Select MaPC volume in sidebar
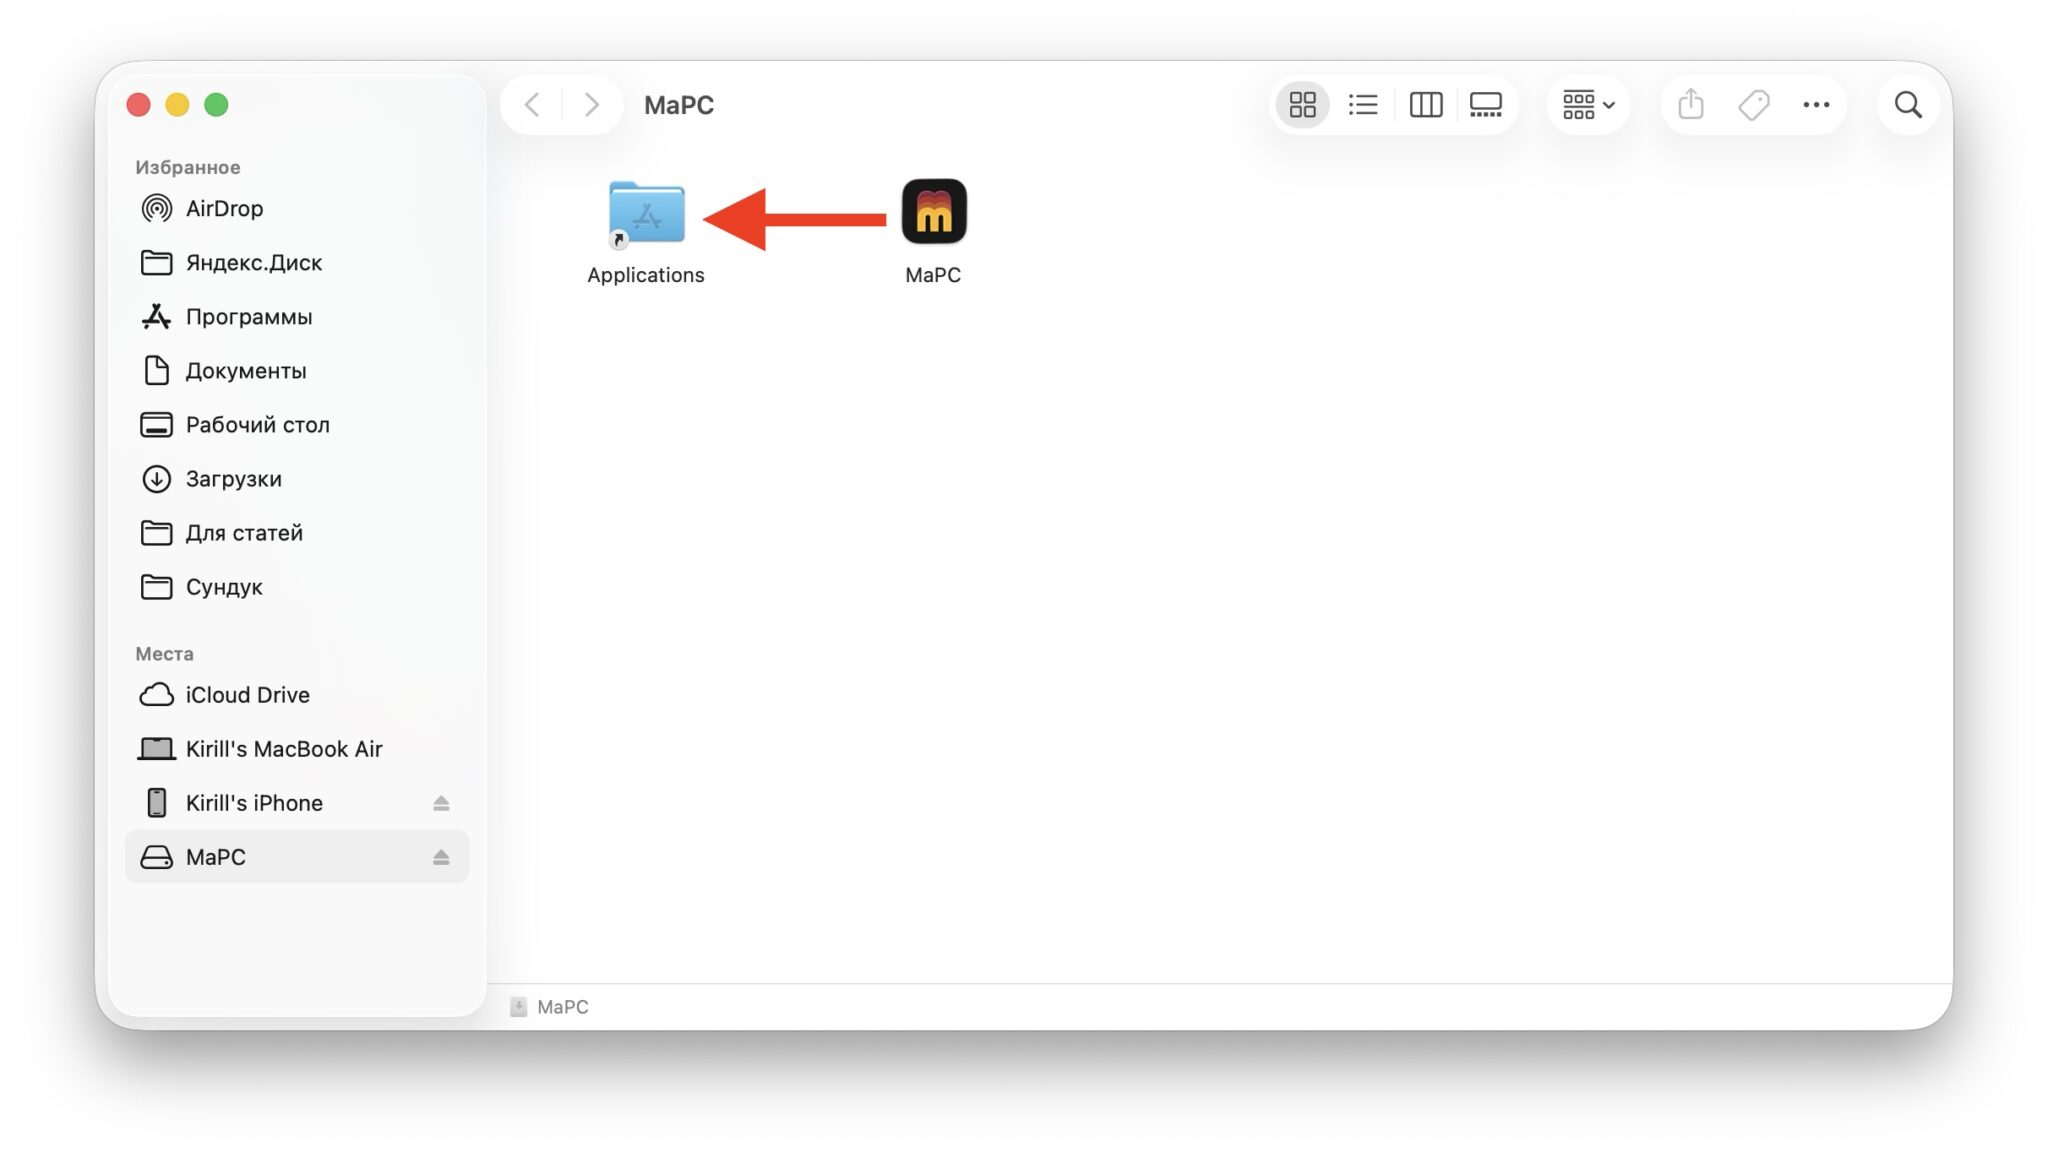Screen dimensions: 2048x1152 (296, 856)
